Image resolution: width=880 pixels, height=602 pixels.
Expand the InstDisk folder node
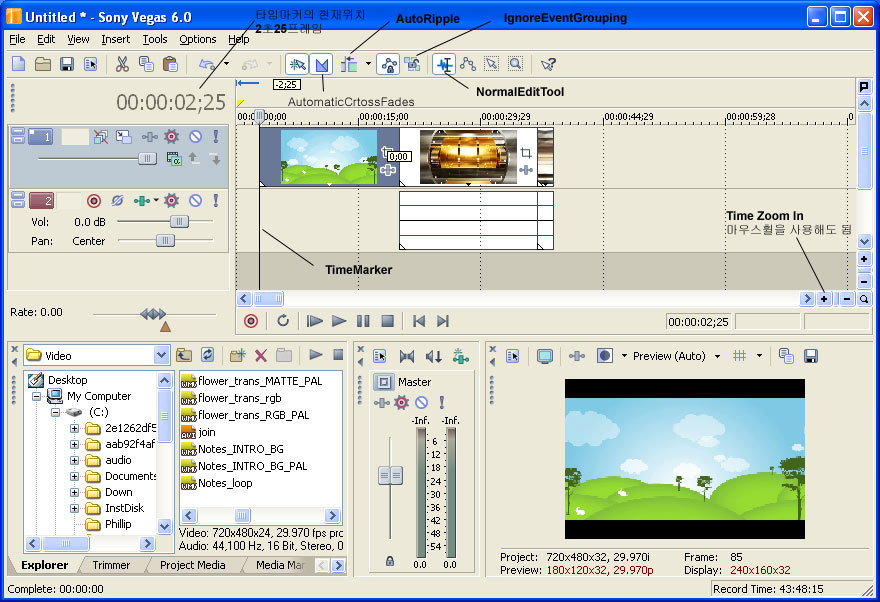[x=74, y=508]
